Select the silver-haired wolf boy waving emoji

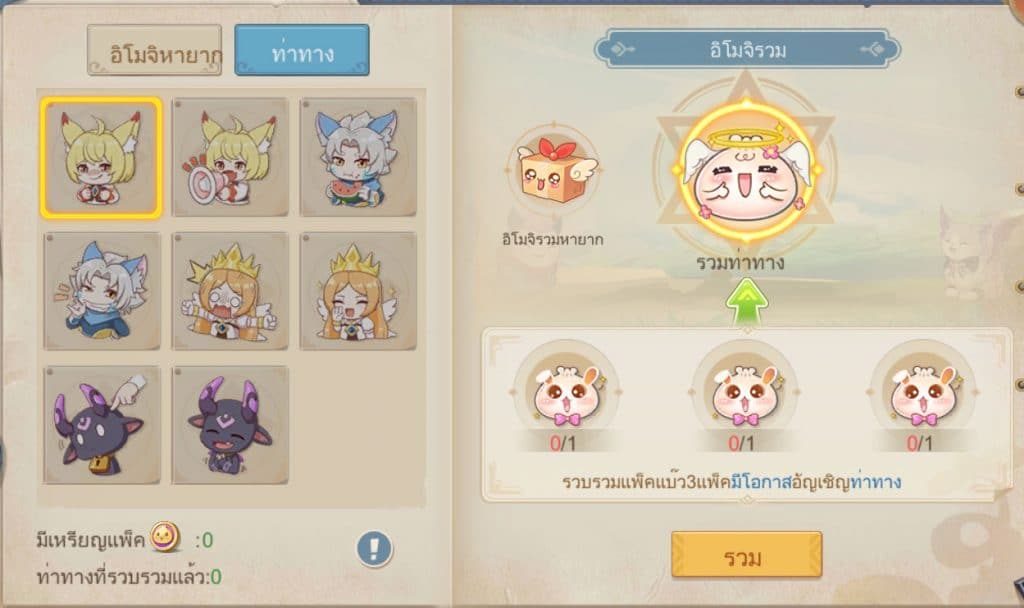[102, 291]
